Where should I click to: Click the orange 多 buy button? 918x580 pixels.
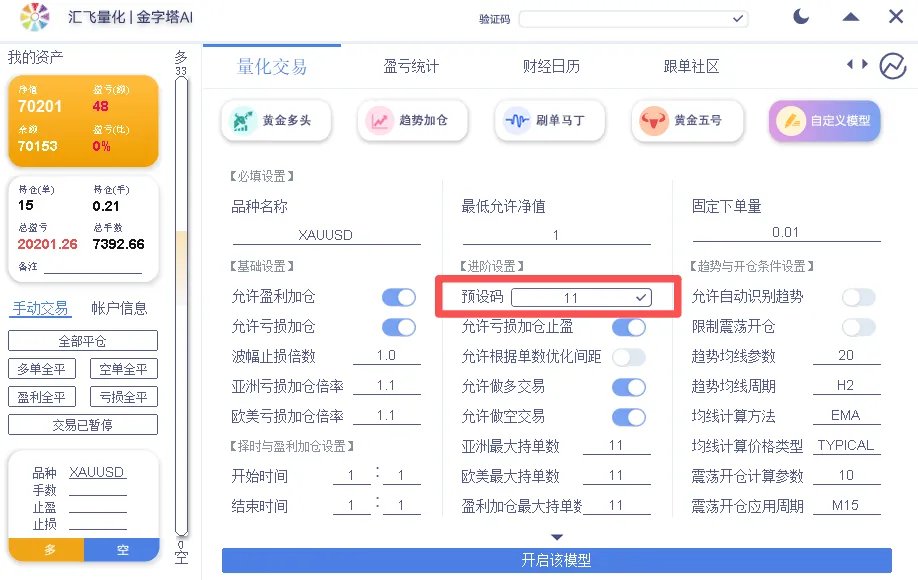[x=46, y=550]
